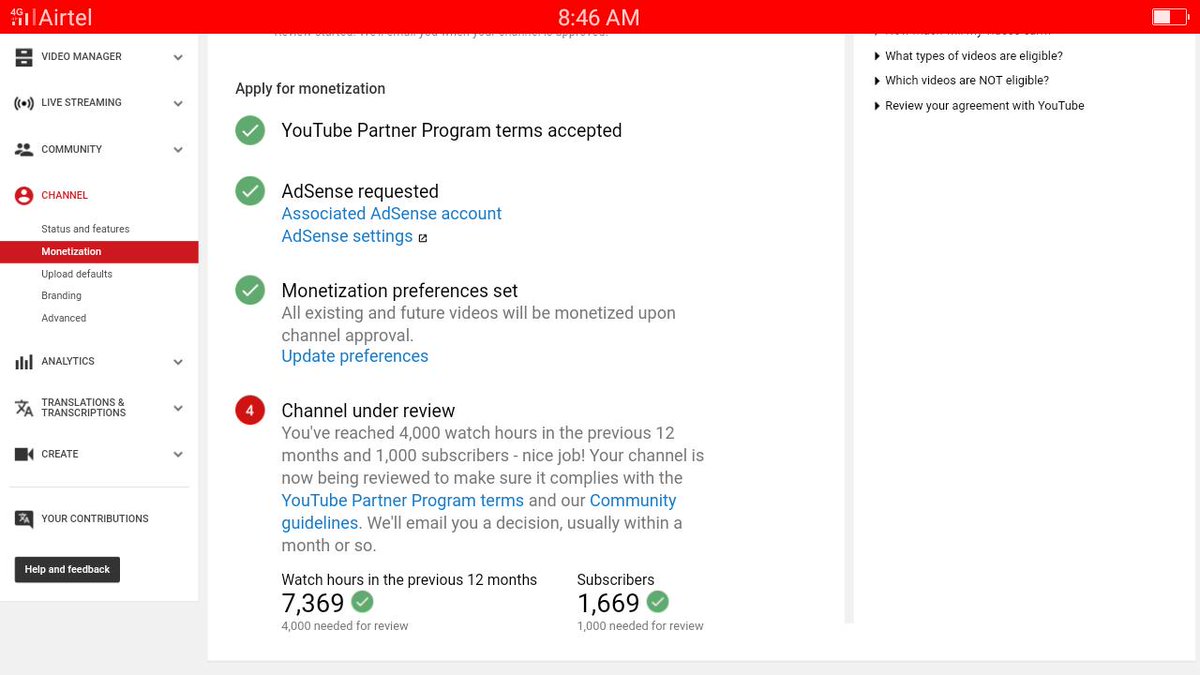Viewport: 1200px width, 675px height.
Task: Expand the Translations & Transcriptions chevron
Action: tap(178, 408)
